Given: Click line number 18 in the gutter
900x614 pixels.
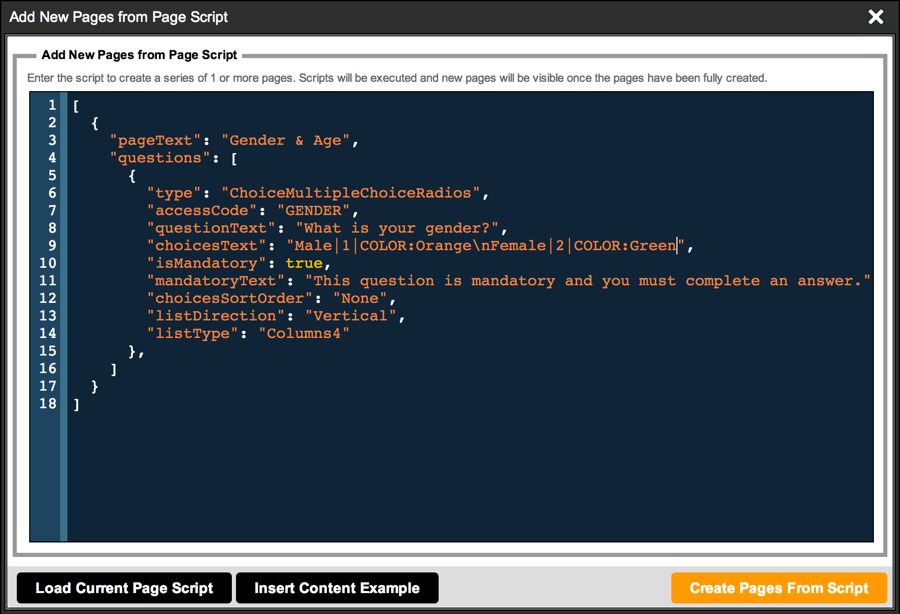Looking at the screenshot, I should 47,403.
